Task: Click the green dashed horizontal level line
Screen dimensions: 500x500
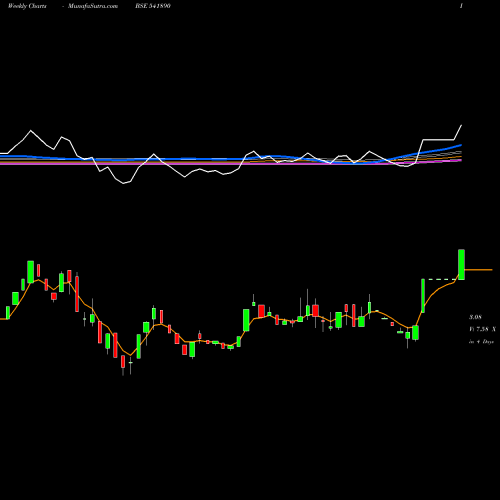Action: (442, 279)
